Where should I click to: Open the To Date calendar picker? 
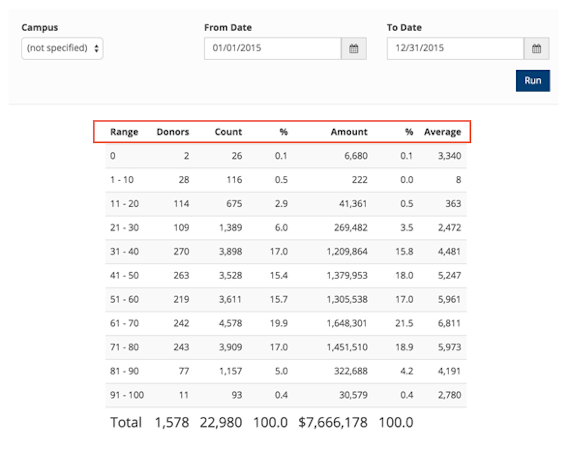(536, 48)
